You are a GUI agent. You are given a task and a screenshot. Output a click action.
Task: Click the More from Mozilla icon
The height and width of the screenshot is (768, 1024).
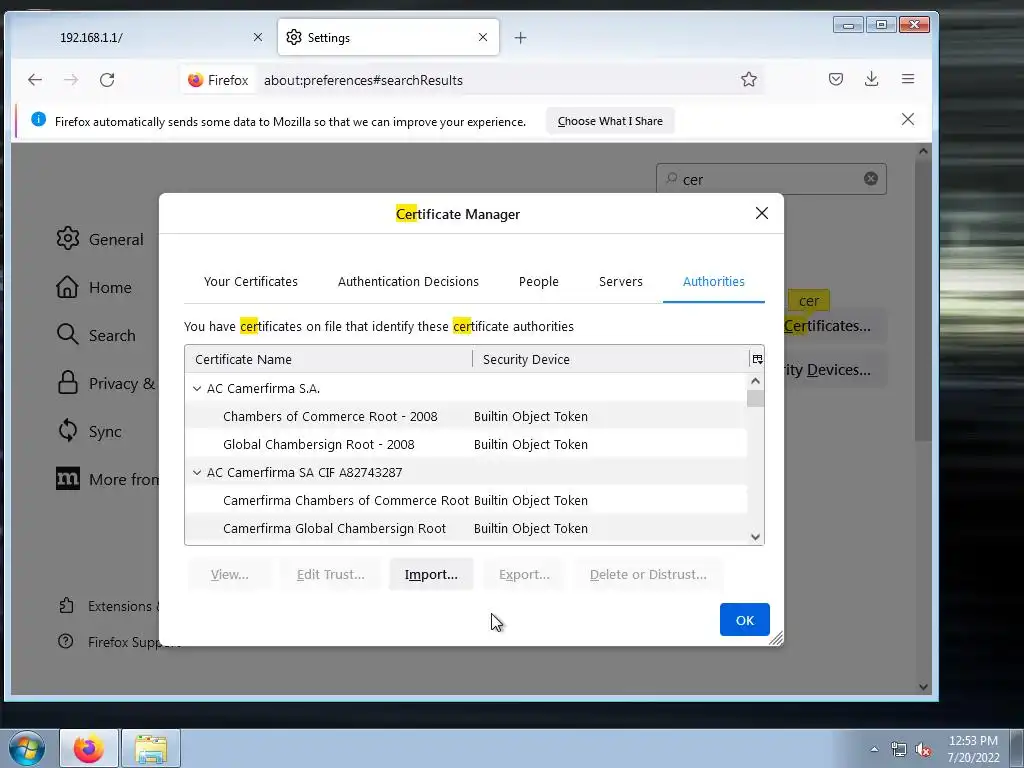[68, 479]
